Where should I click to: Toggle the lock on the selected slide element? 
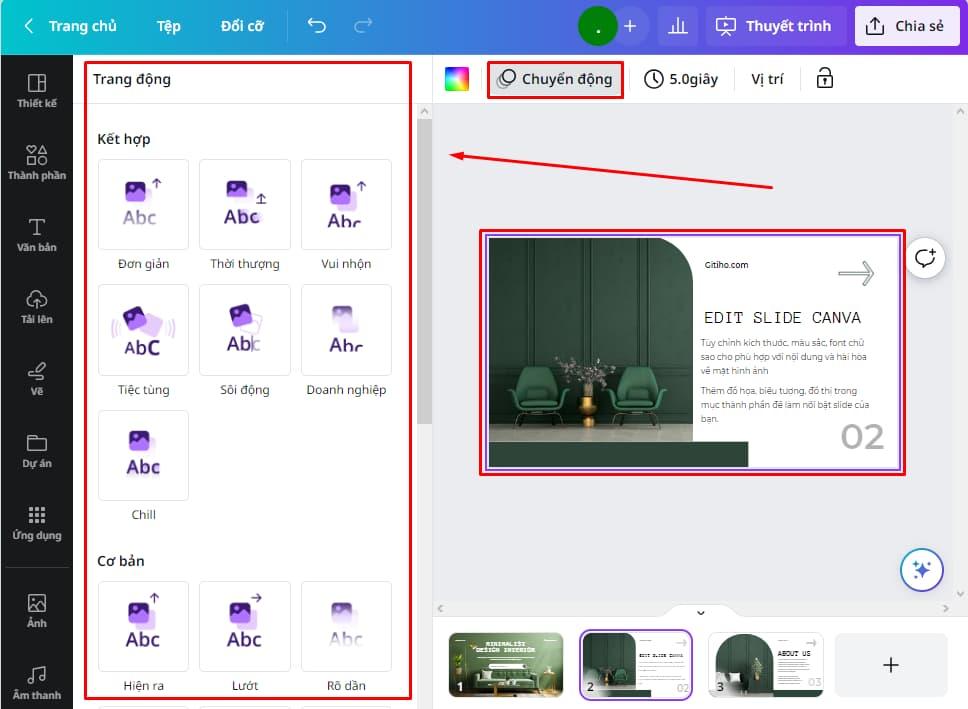823,78
